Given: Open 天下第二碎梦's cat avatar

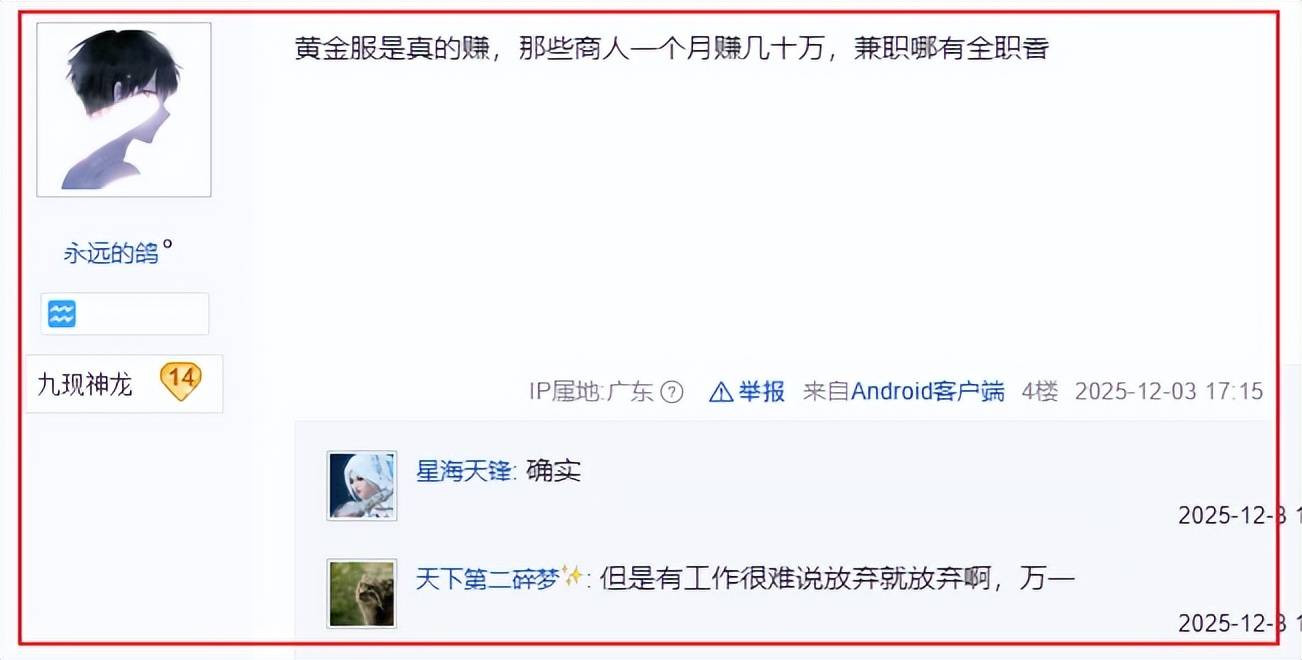Looking at the screenshot, I should [x=362, y=593].
